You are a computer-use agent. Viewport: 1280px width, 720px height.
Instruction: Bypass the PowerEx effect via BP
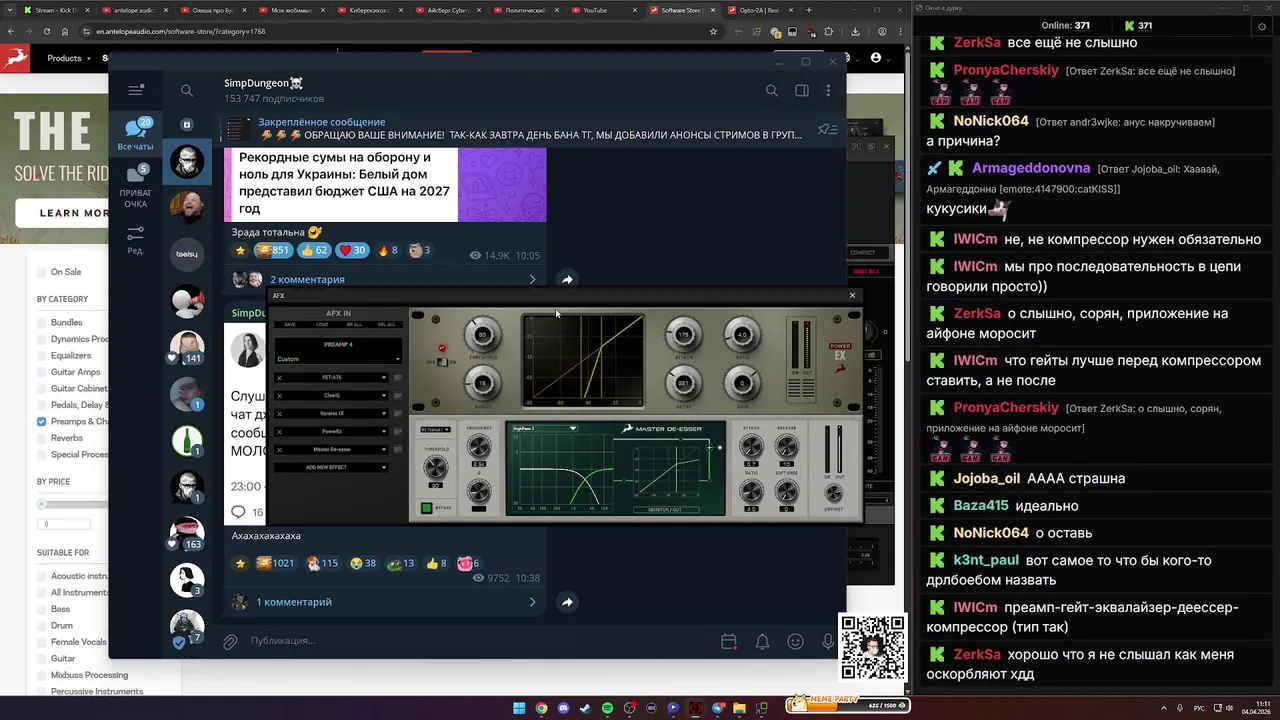tap(398, 432)
